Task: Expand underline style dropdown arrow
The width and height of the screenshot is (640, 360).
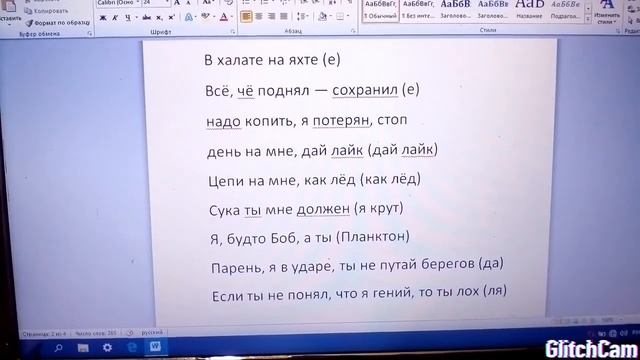Action: (x=136, y=18)
